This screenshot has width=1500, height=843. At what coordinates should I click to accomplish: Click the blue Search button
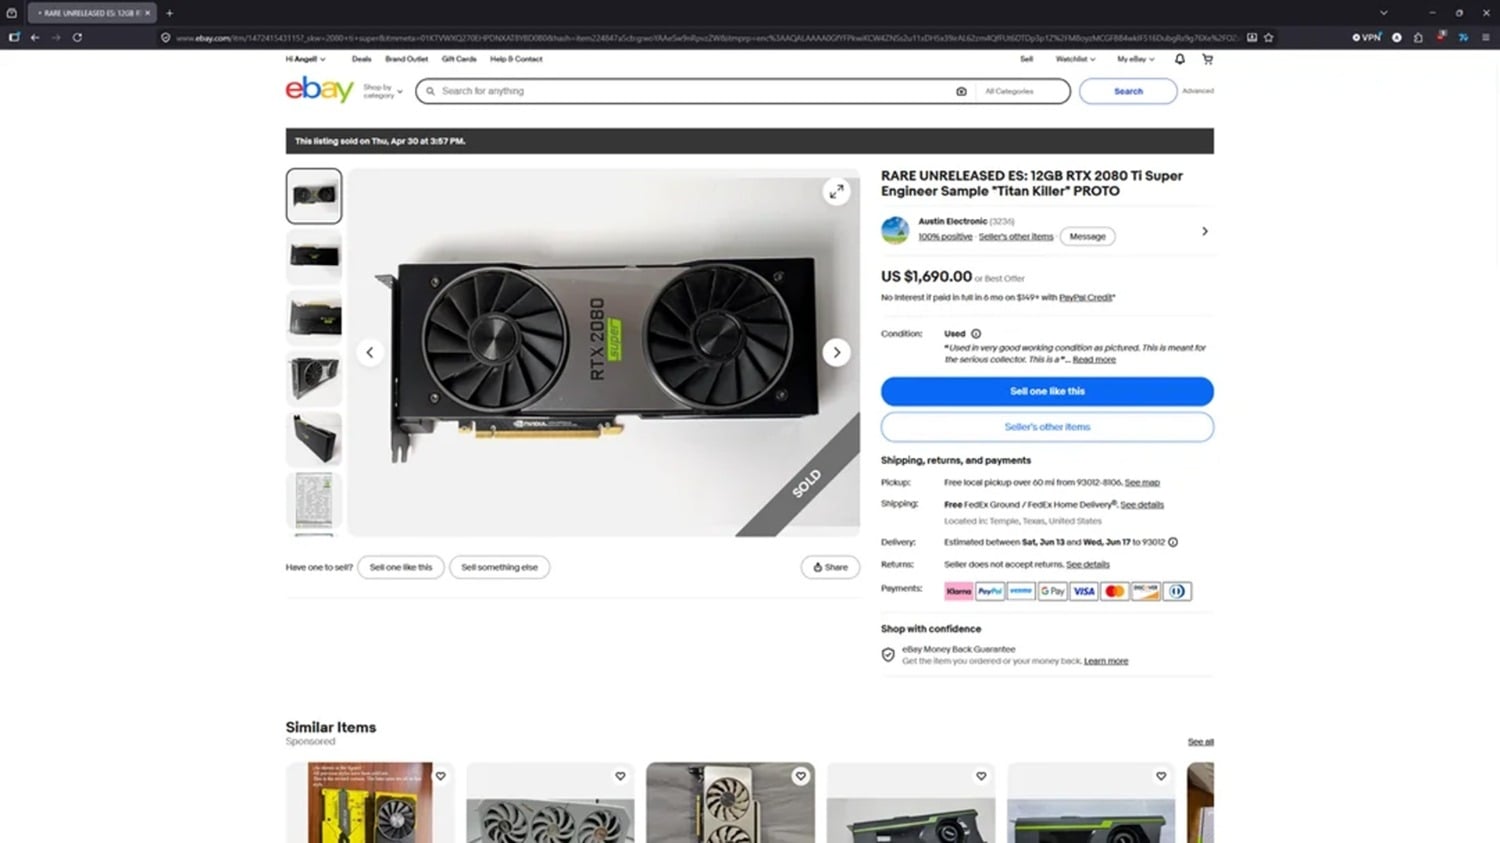(x=1128, y=91)
